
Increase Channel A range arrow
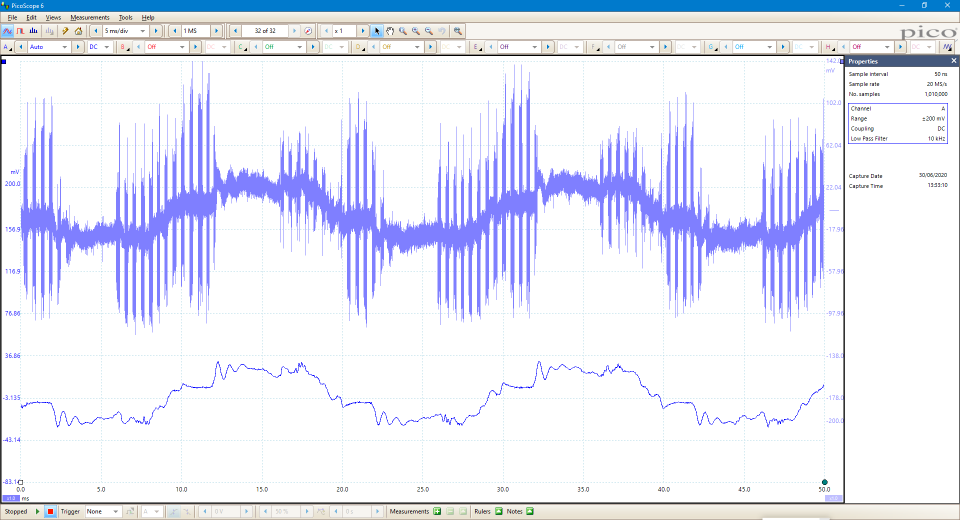tap(77, 47)
